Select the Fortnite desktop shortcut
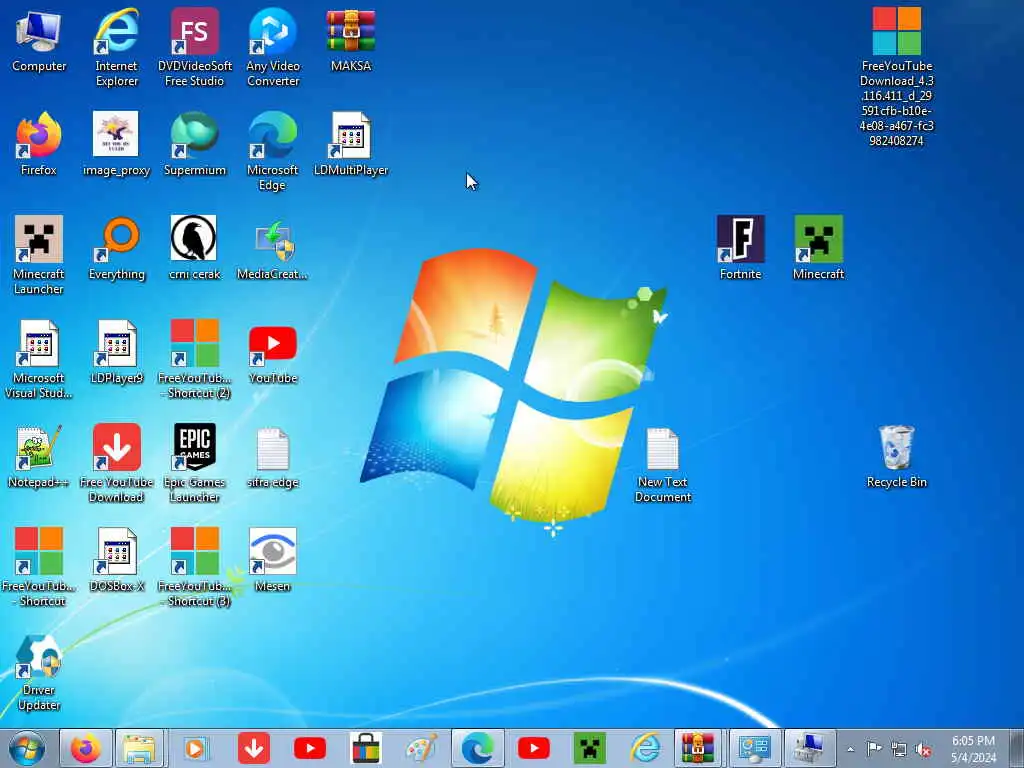The width and height of the screenshot is (1024, 768). click(741, 249)
